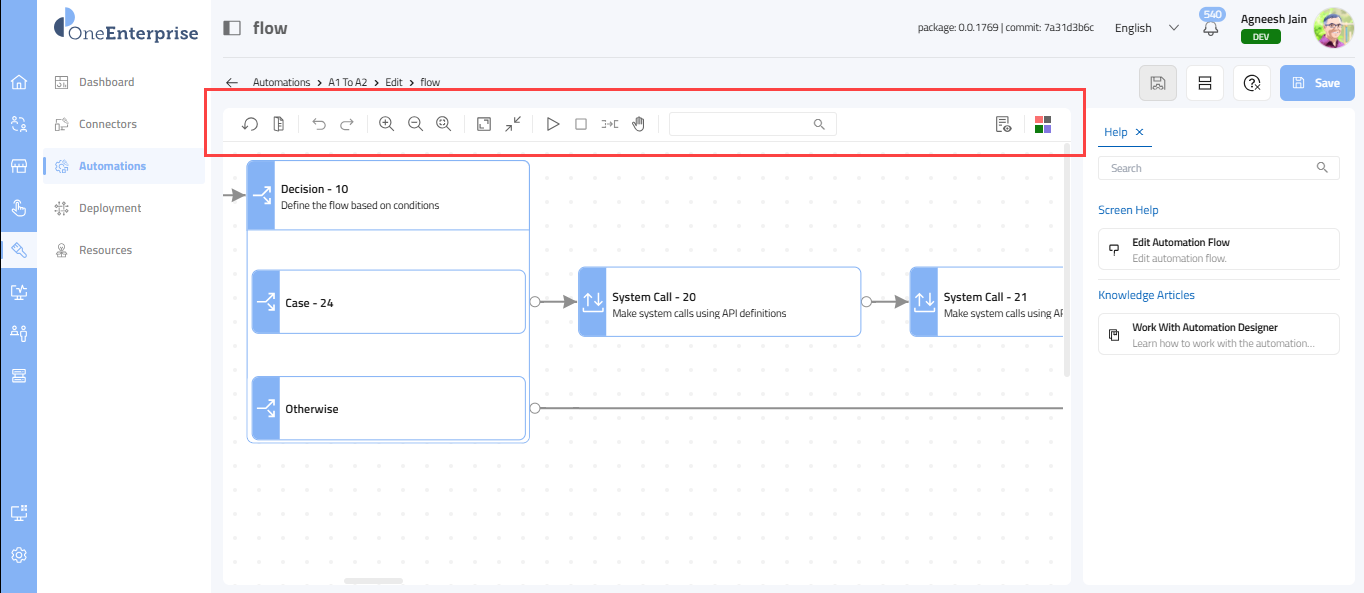Click the toolbar search input field
This screenshot has height=593, width=1364.
[742, 124]
